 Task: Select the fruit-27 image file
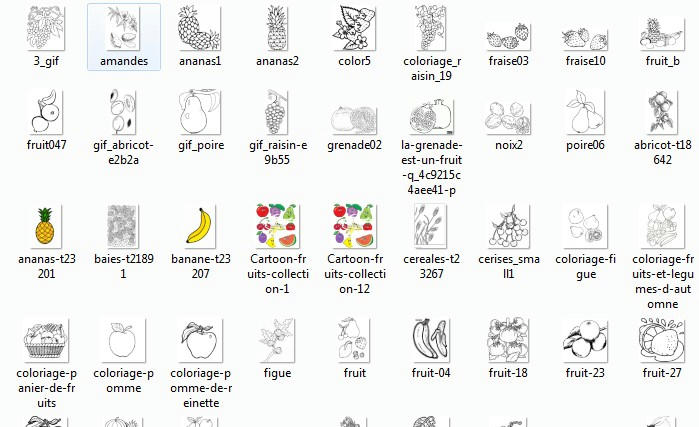pos(662,340)
